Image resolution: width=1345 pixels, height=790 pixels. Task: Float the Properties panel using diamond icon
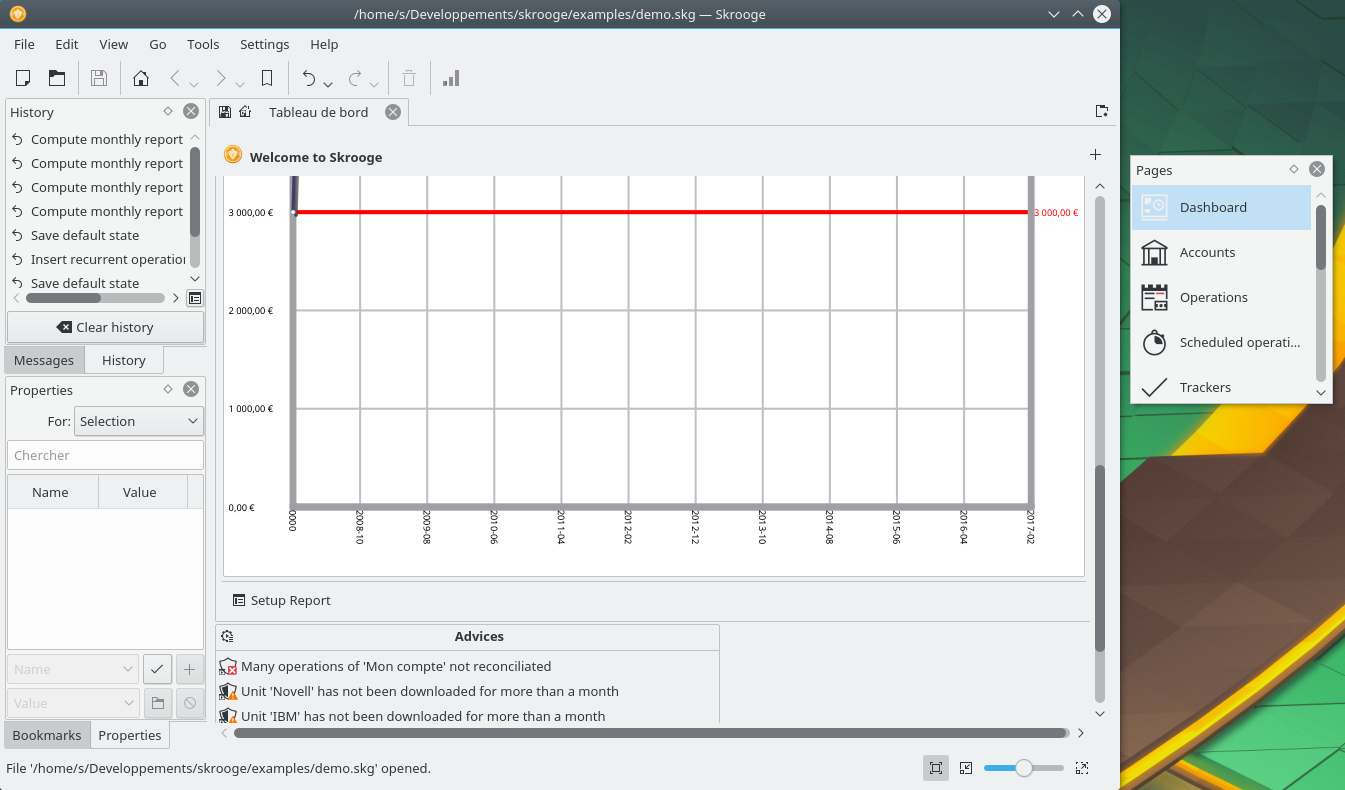(169, 389)
